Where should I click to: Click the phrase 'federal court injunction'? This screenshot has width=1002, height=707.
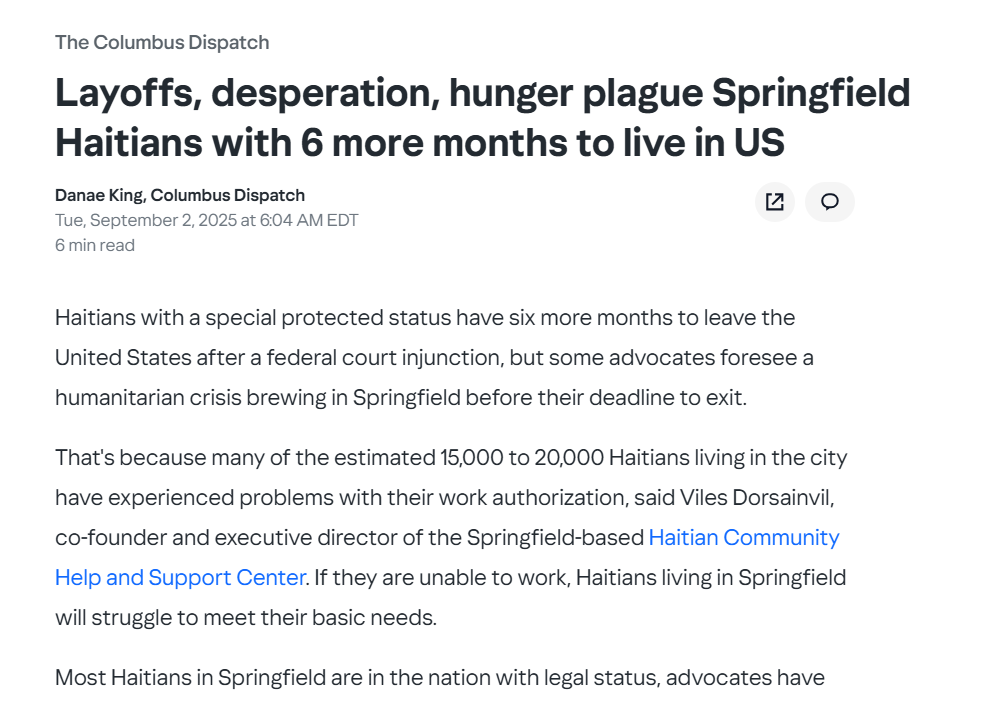pos(383,357)
